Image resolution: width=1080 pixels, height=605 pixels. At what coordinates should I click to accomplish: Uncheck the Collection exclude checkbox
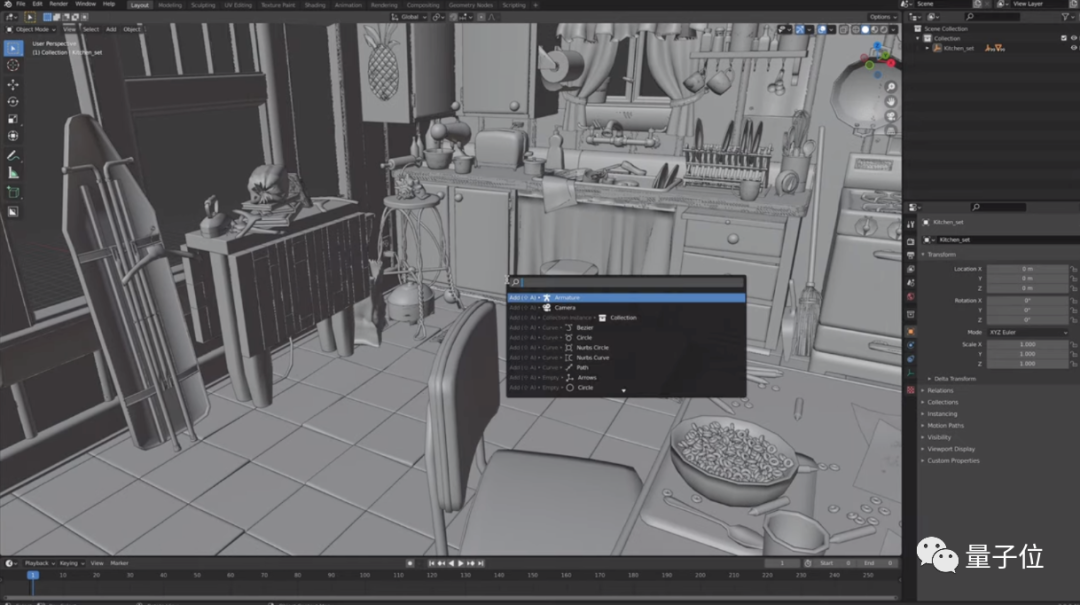[1063, 38]
